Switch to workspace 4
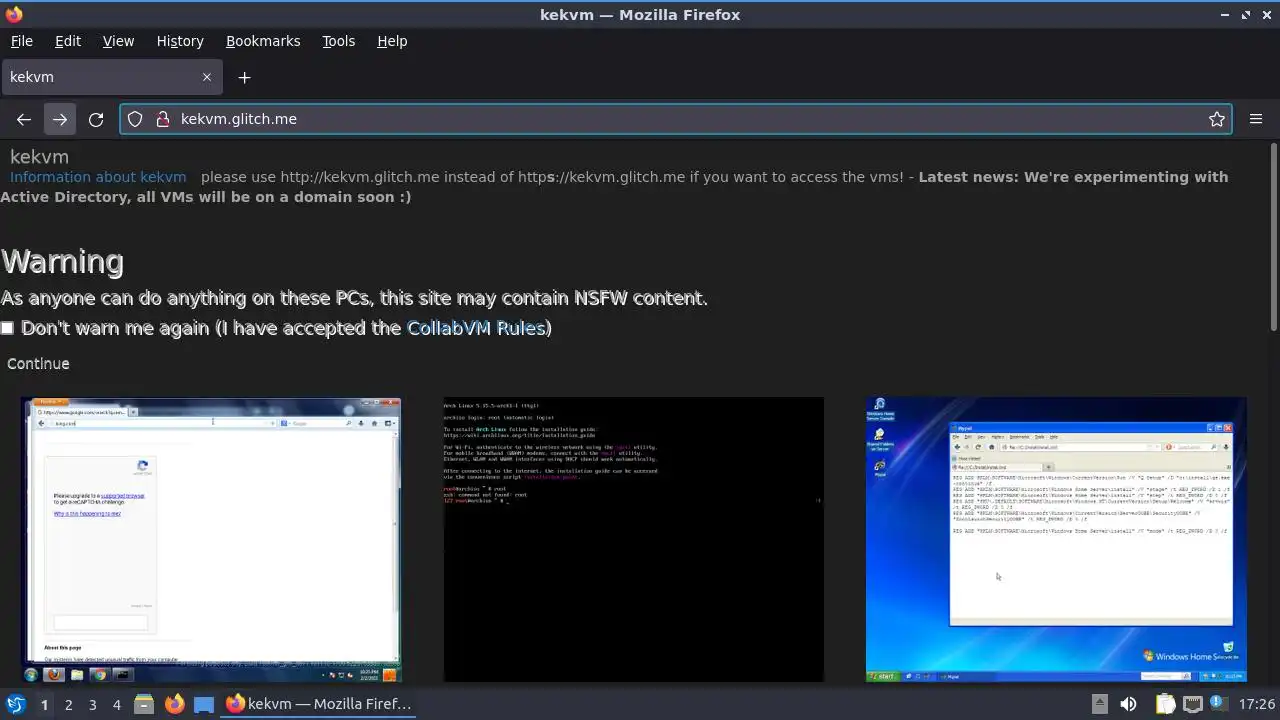 (x=116, y=704)
